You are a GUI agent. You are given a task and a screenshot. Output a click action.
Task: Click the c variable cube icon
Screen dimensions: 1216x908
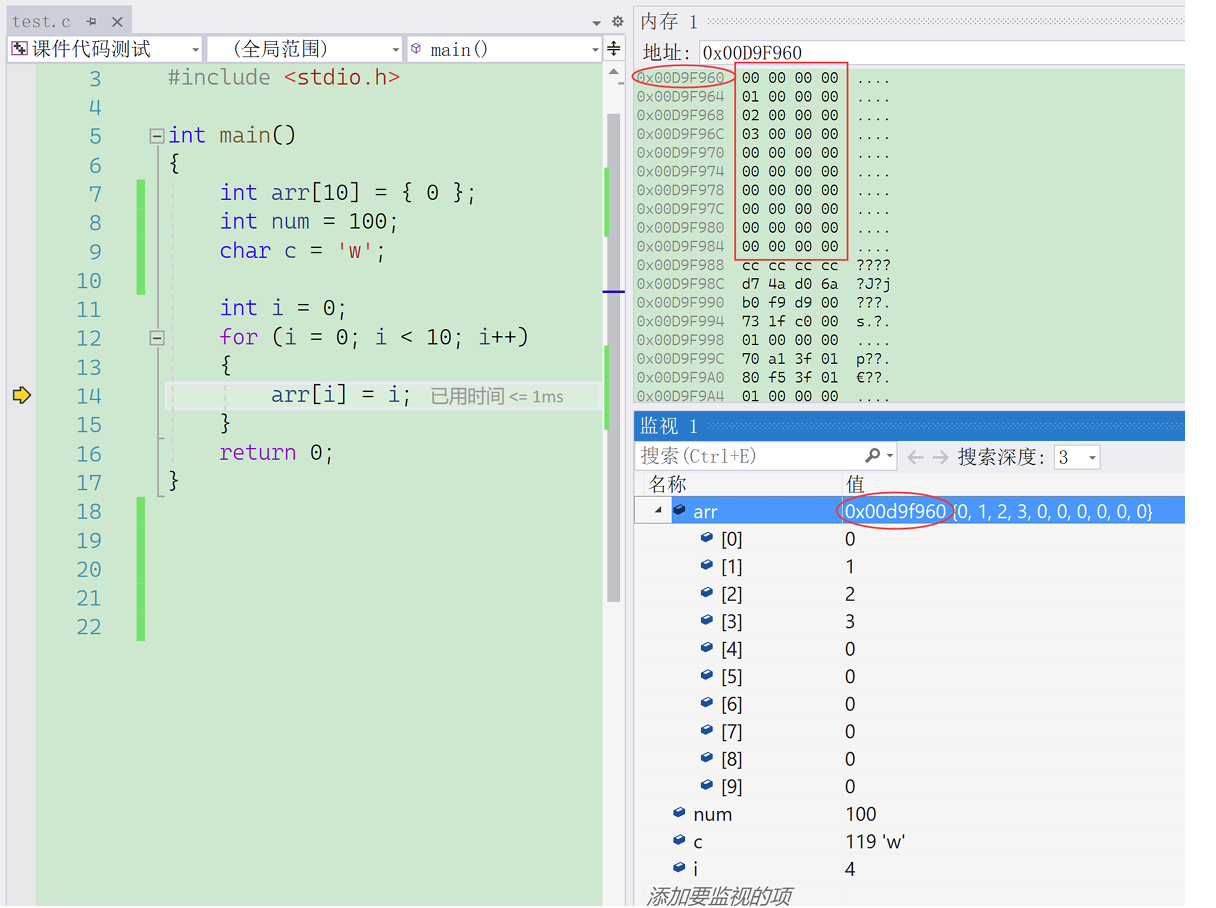click(x=680, y=841)
